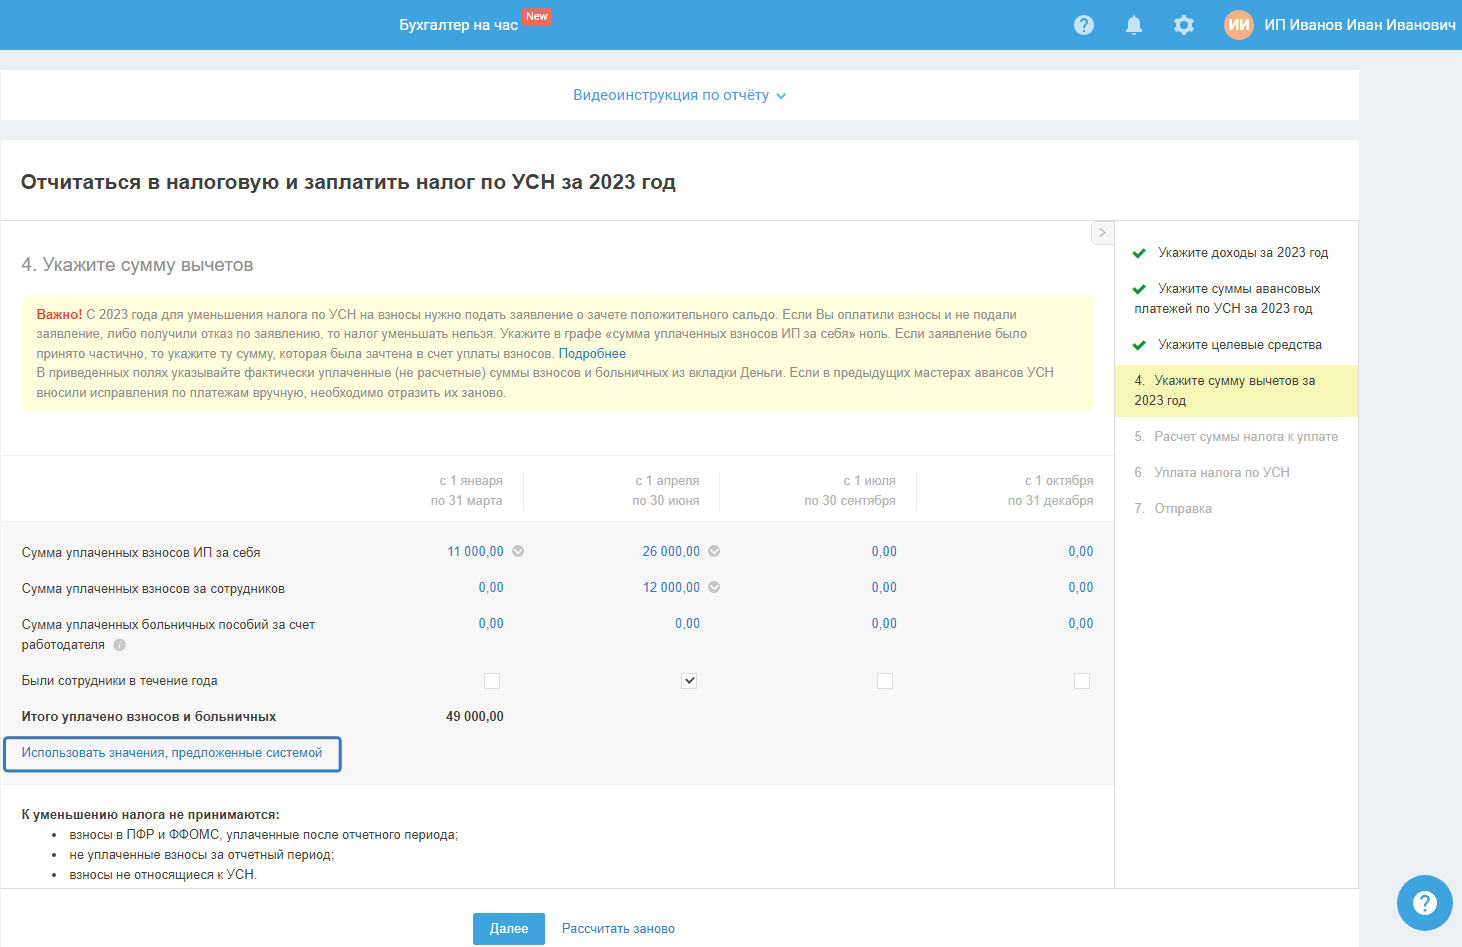Tick the employees checkbox for January–March

tap(492, 681)
